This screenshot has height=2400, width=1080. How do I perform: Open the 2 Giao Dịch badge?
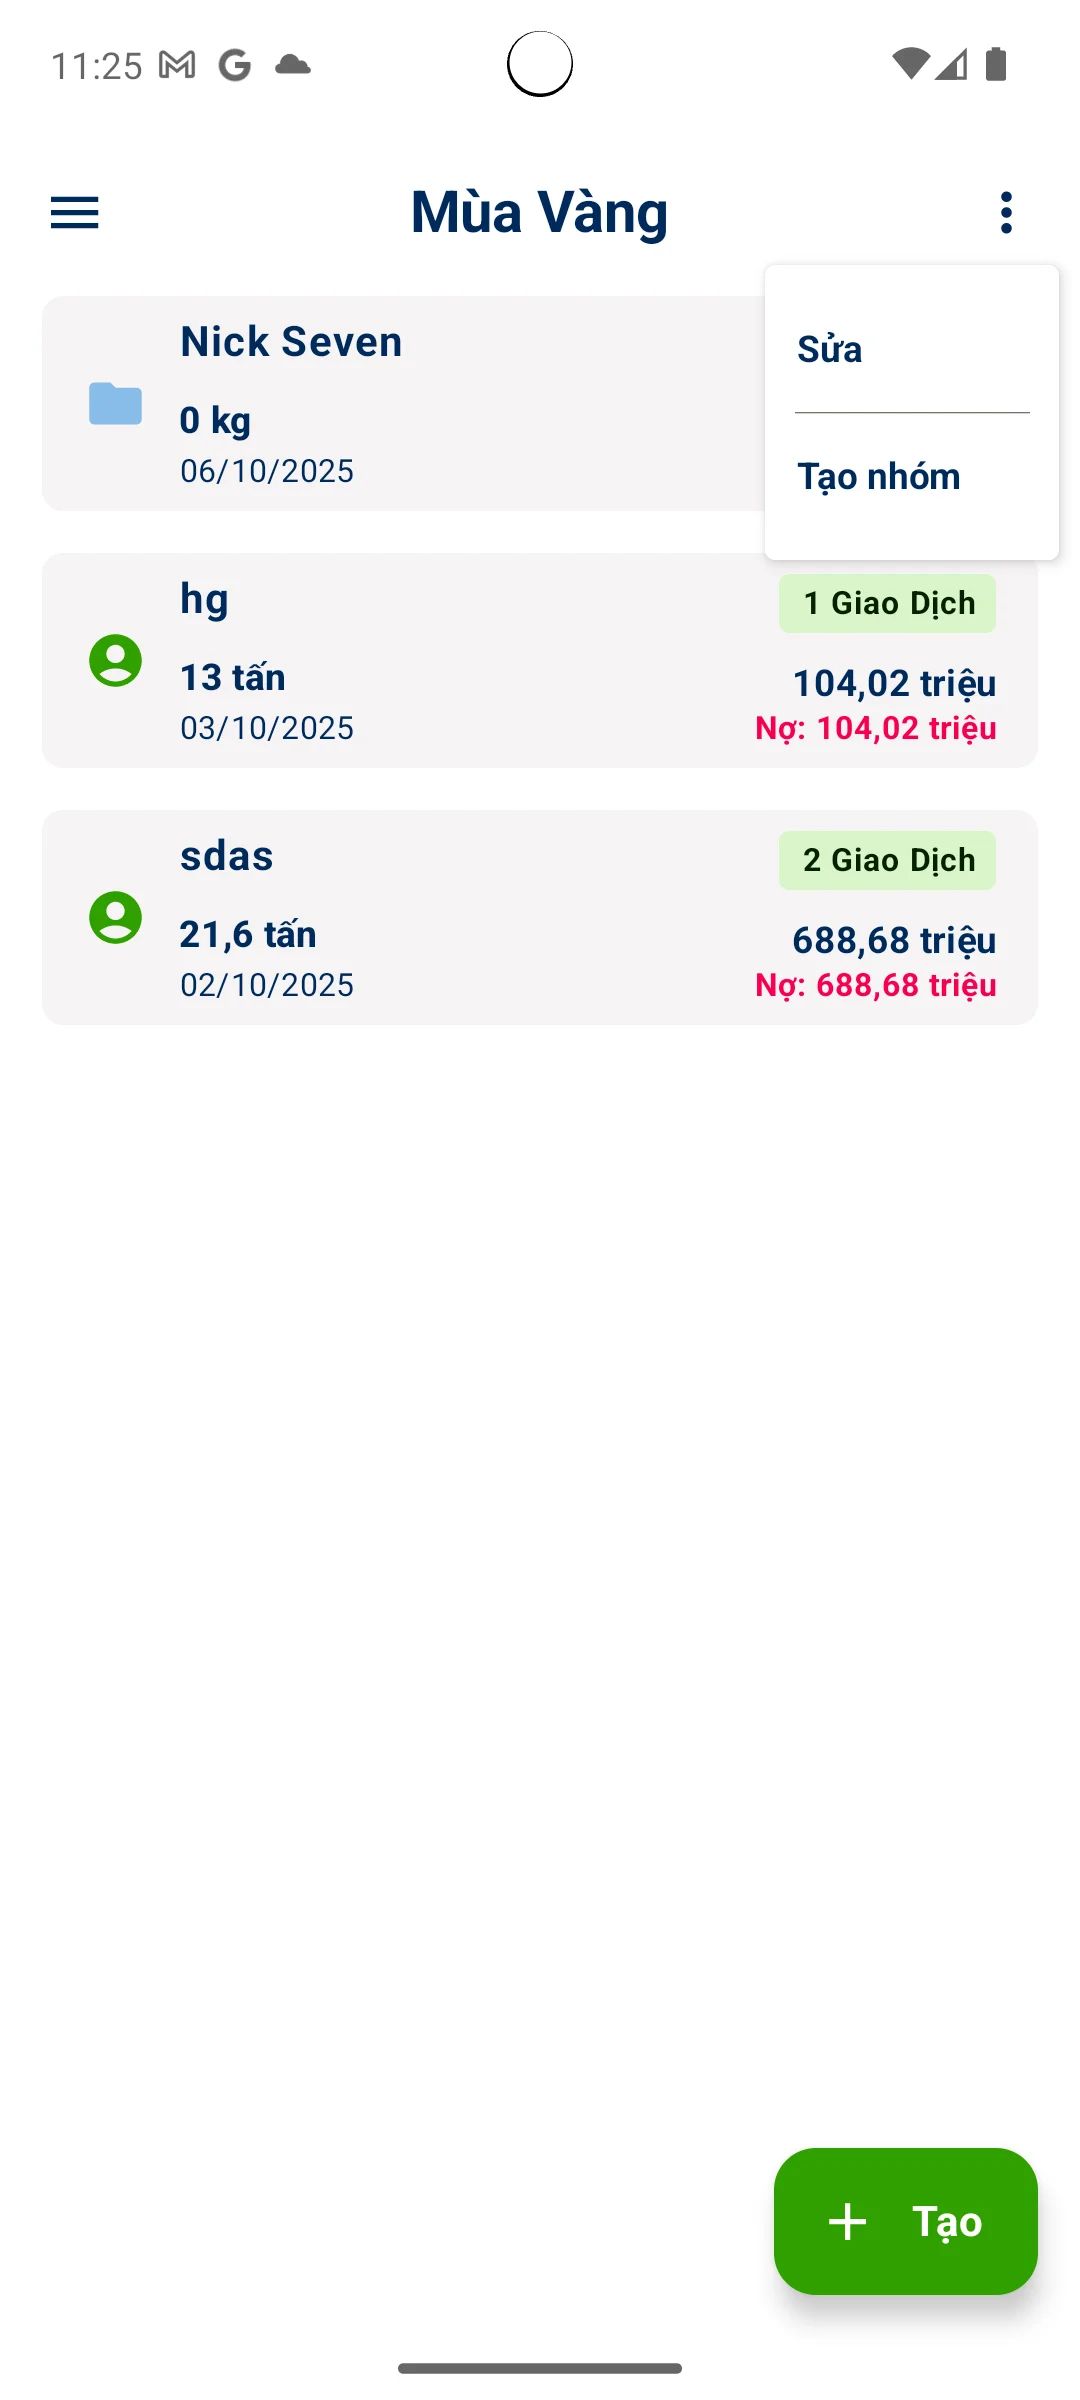point(887,860)
